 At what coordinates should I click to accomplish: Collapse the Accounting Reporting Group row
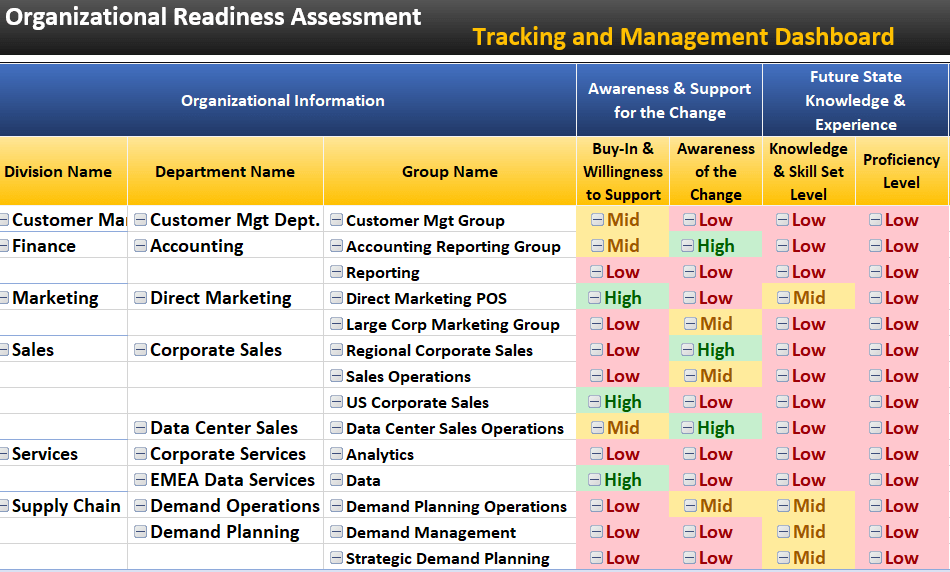[336, 246]
